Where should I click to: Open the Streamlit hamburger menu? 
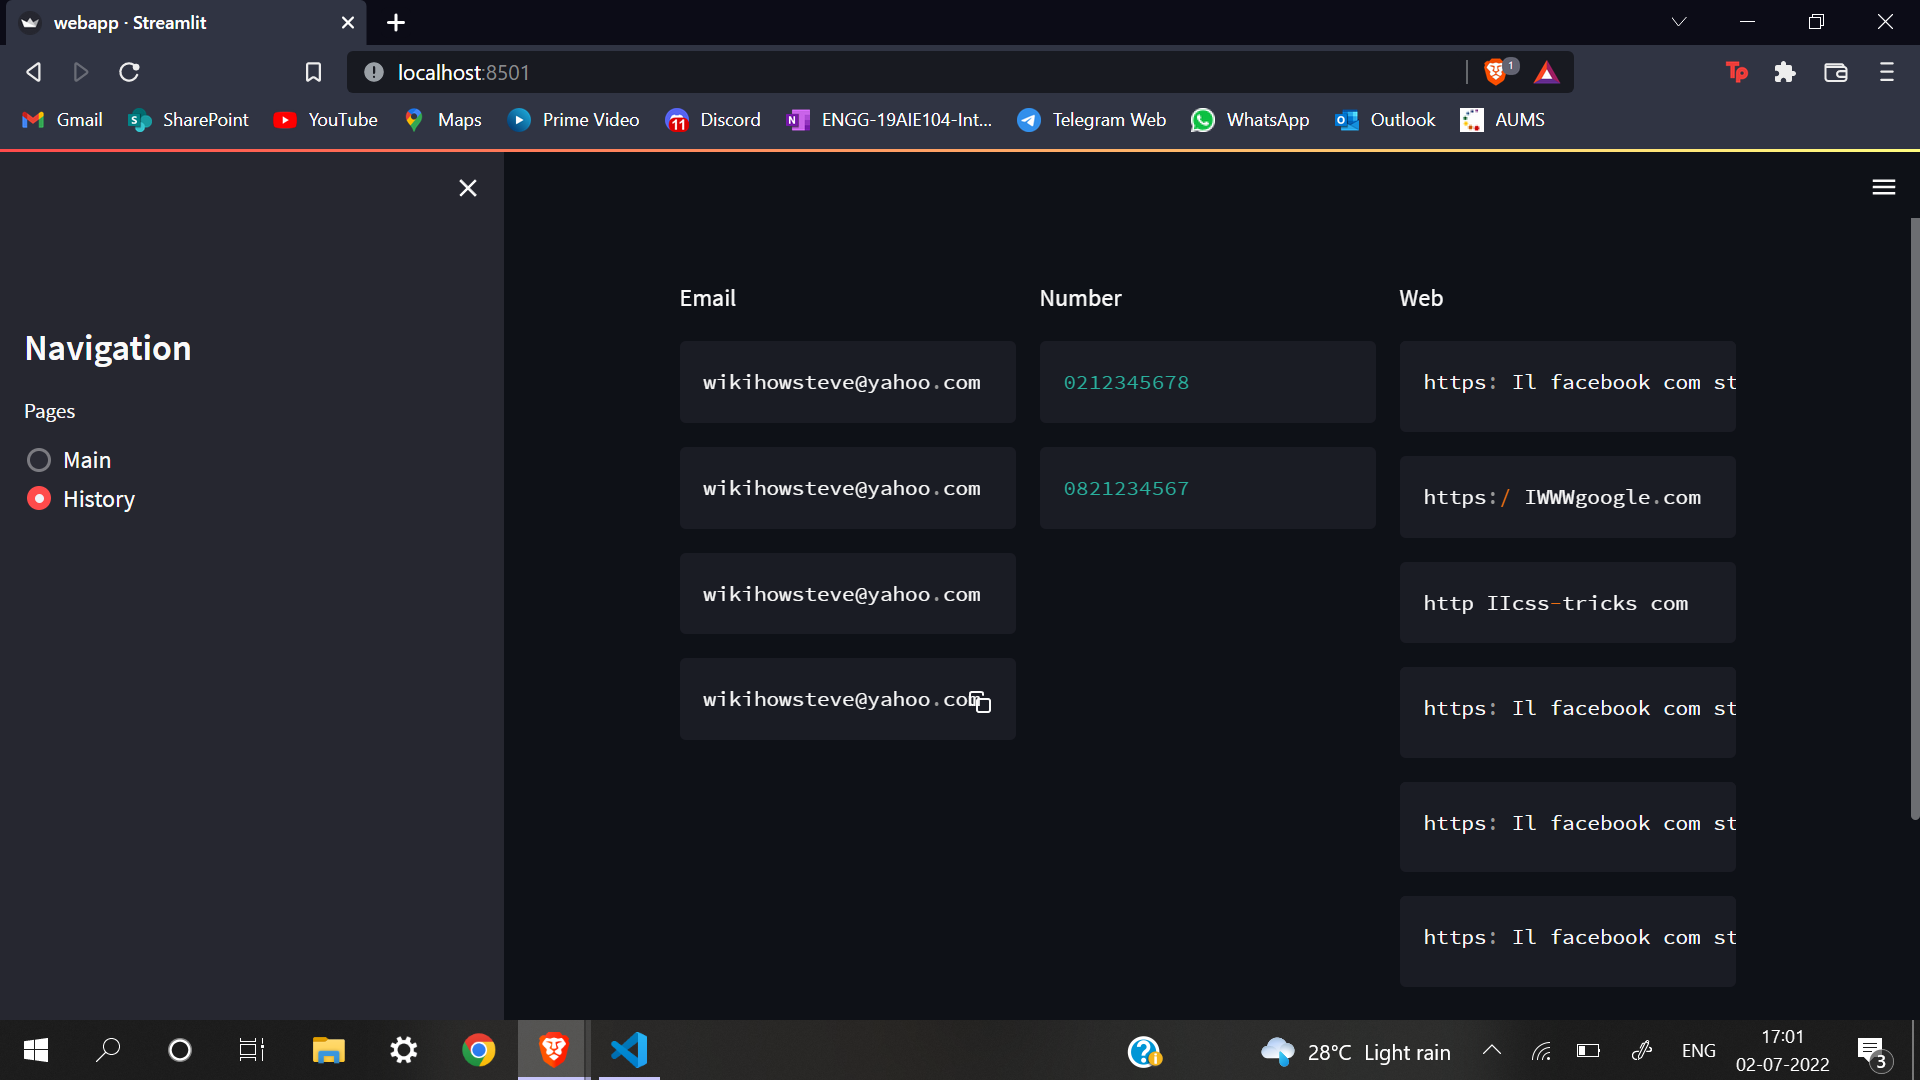tap(1884, 187)
